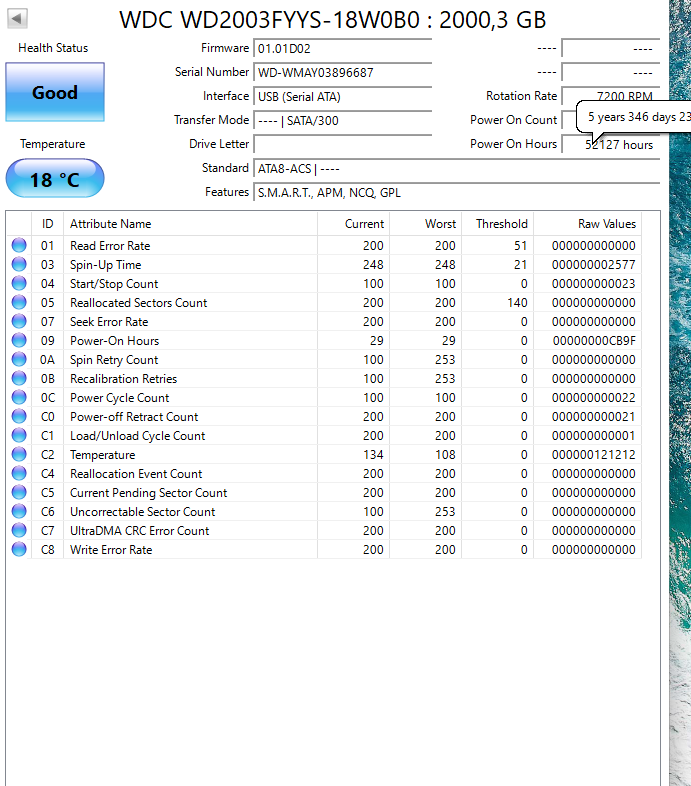Click the threshold value 51

point(521,246)
